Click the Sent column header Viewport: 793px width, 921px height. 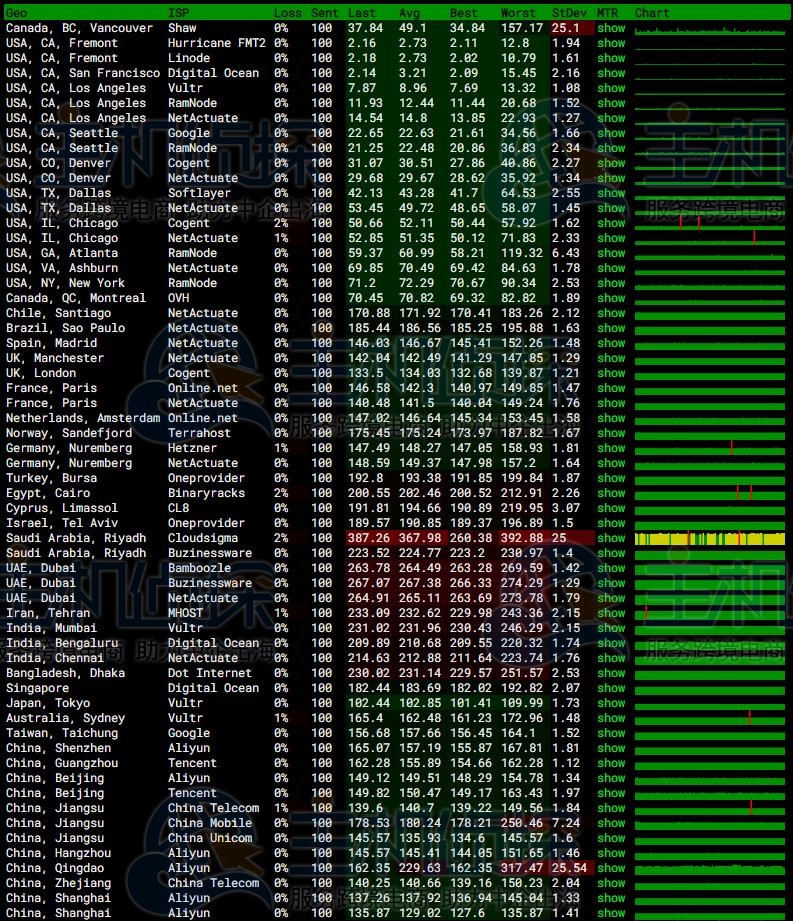tap(325, 13)
